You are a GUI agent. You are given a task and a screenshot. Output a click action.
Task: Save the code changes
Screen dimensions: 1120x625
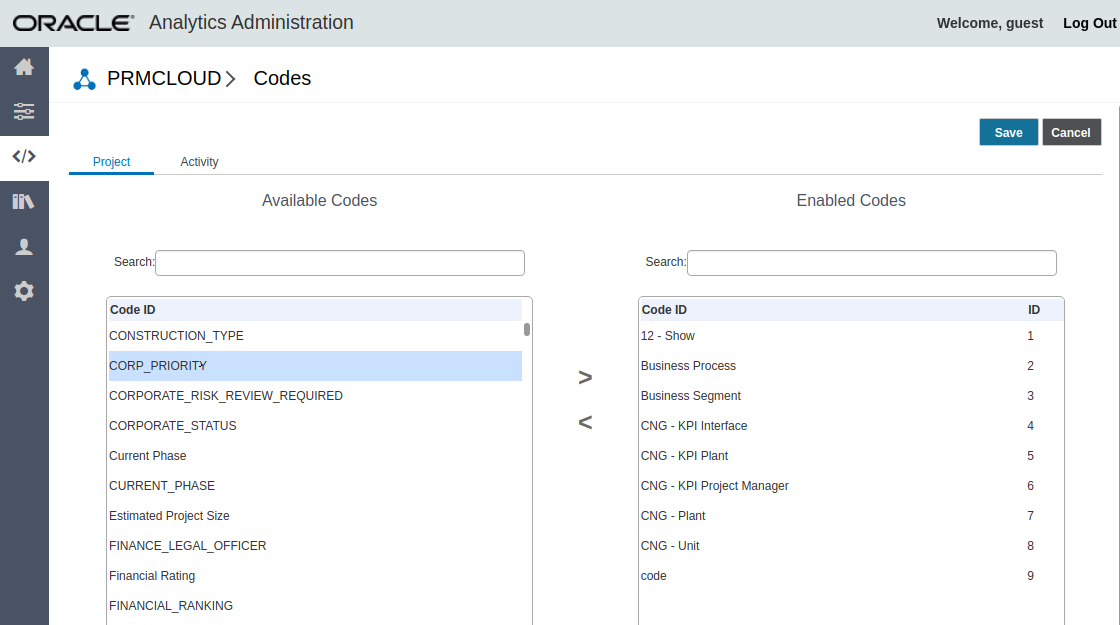[1008, 131]
